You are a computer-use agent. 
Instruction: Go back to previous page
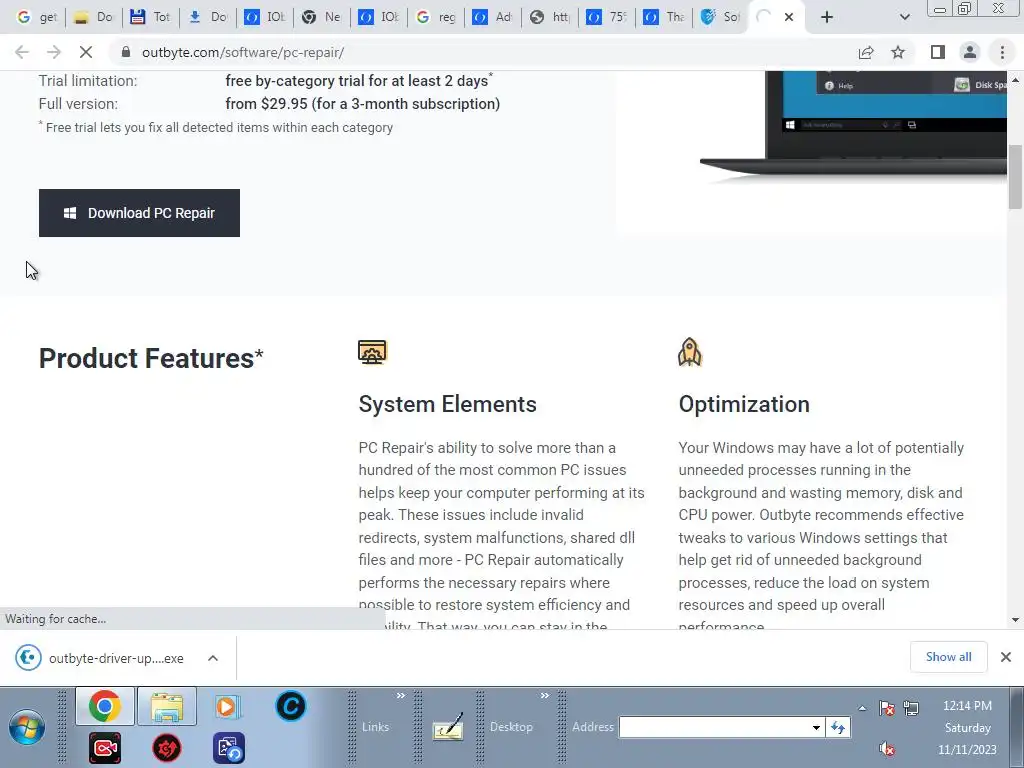[x=22, y=52]
